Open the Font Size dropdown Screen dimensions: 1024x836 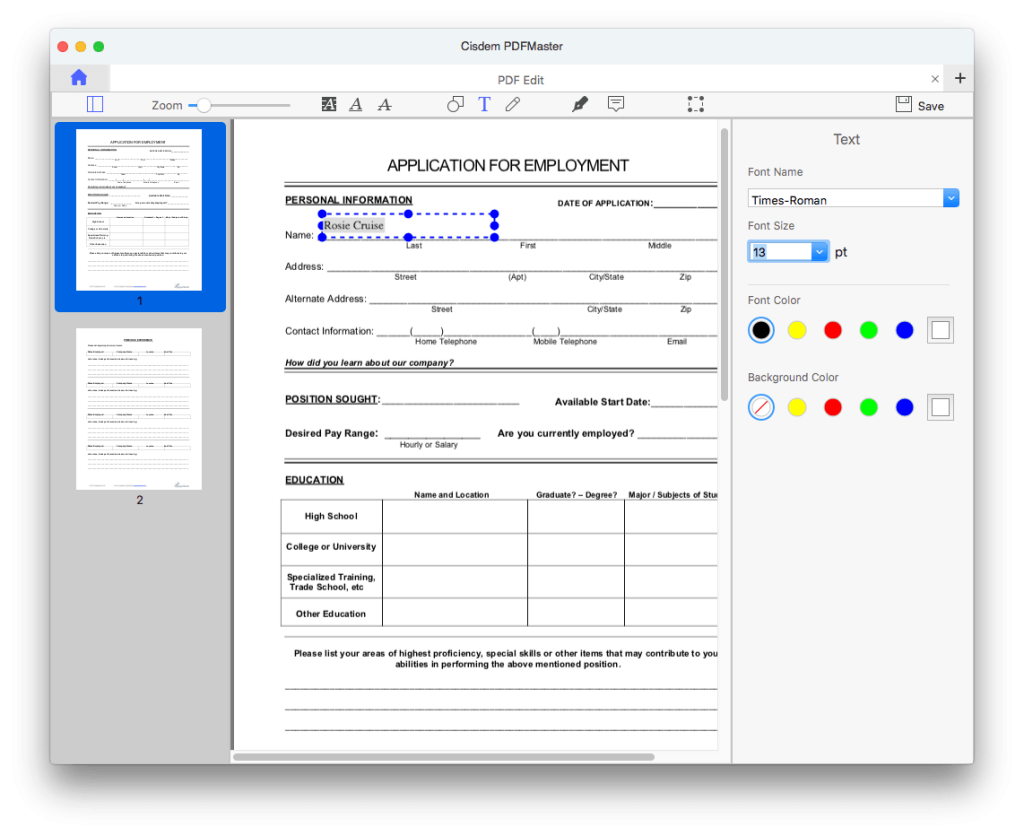(x=819, y=251)
